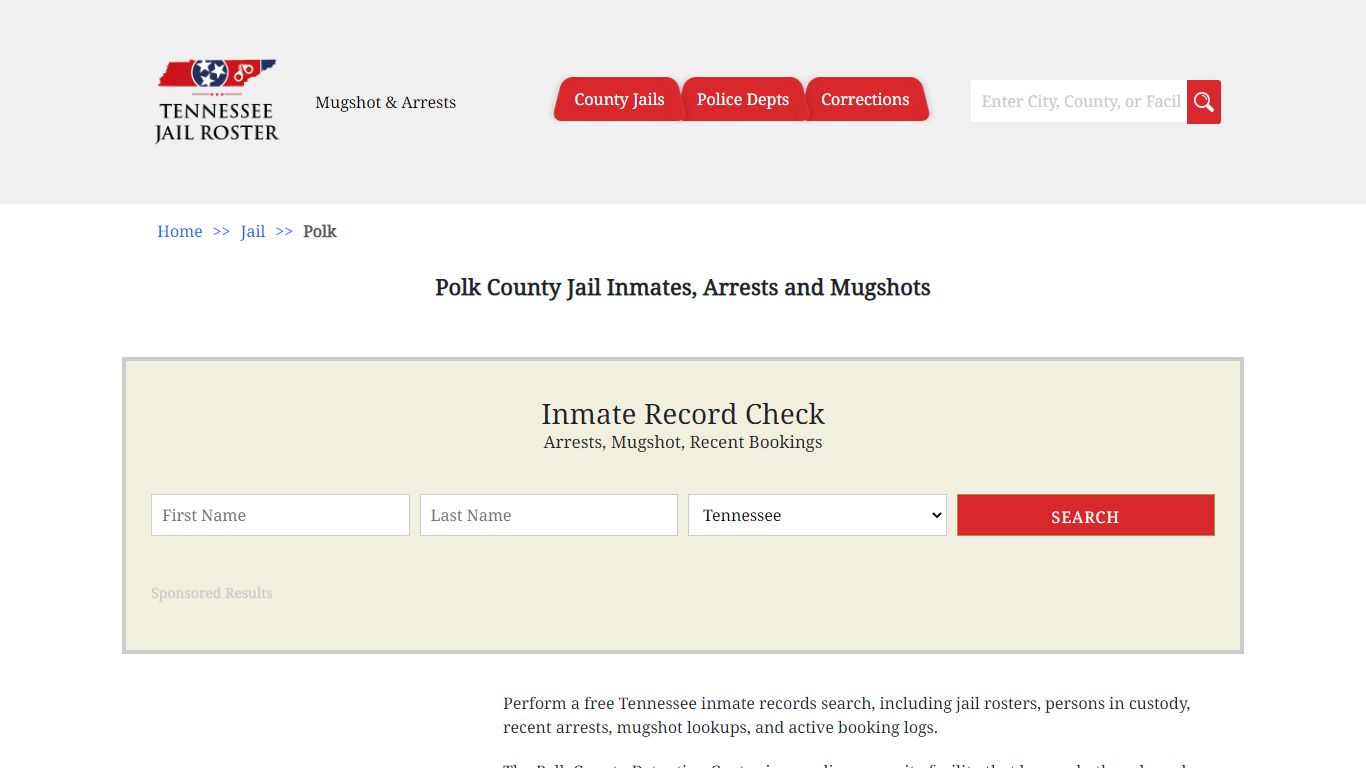Hit the red SEARCH button
The image size is (1366, 768).
[1086, 515]
